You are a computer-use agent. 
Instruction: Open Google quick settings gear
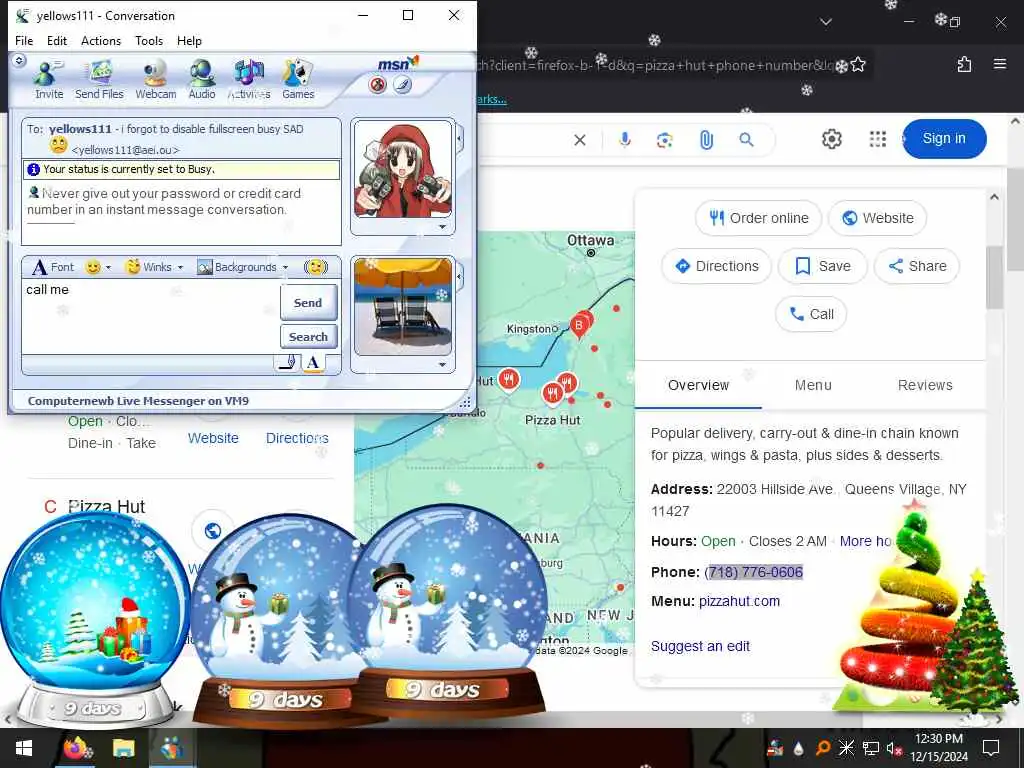pyautogui.click(x=831, y=139)
